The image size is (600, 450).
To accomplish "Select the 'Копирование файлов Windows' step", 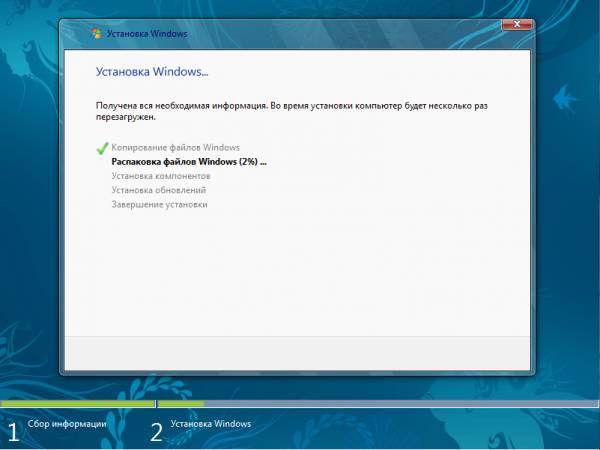I will point(175,148).
